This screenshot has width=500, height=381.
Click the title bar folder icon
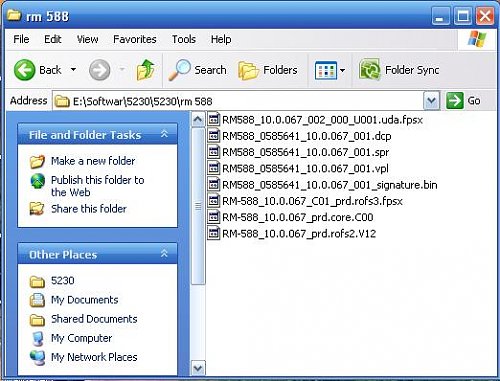point(14,15)
